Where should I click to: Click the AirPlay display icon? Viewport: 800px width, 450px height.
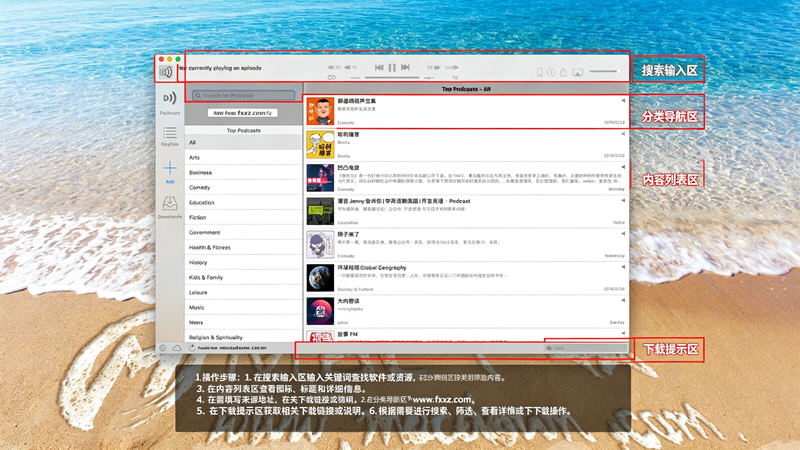coord(577,72)
